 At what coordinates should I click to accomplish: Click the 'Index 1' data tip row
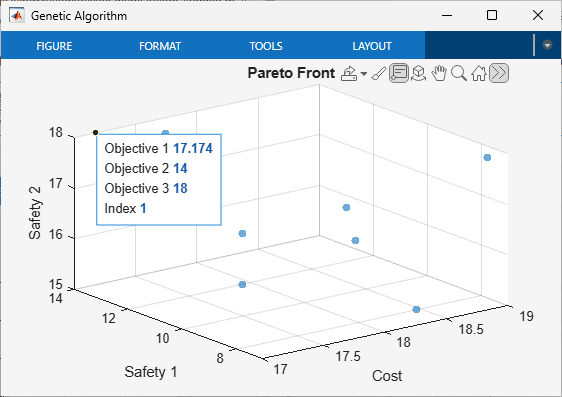tap(125, 209)
